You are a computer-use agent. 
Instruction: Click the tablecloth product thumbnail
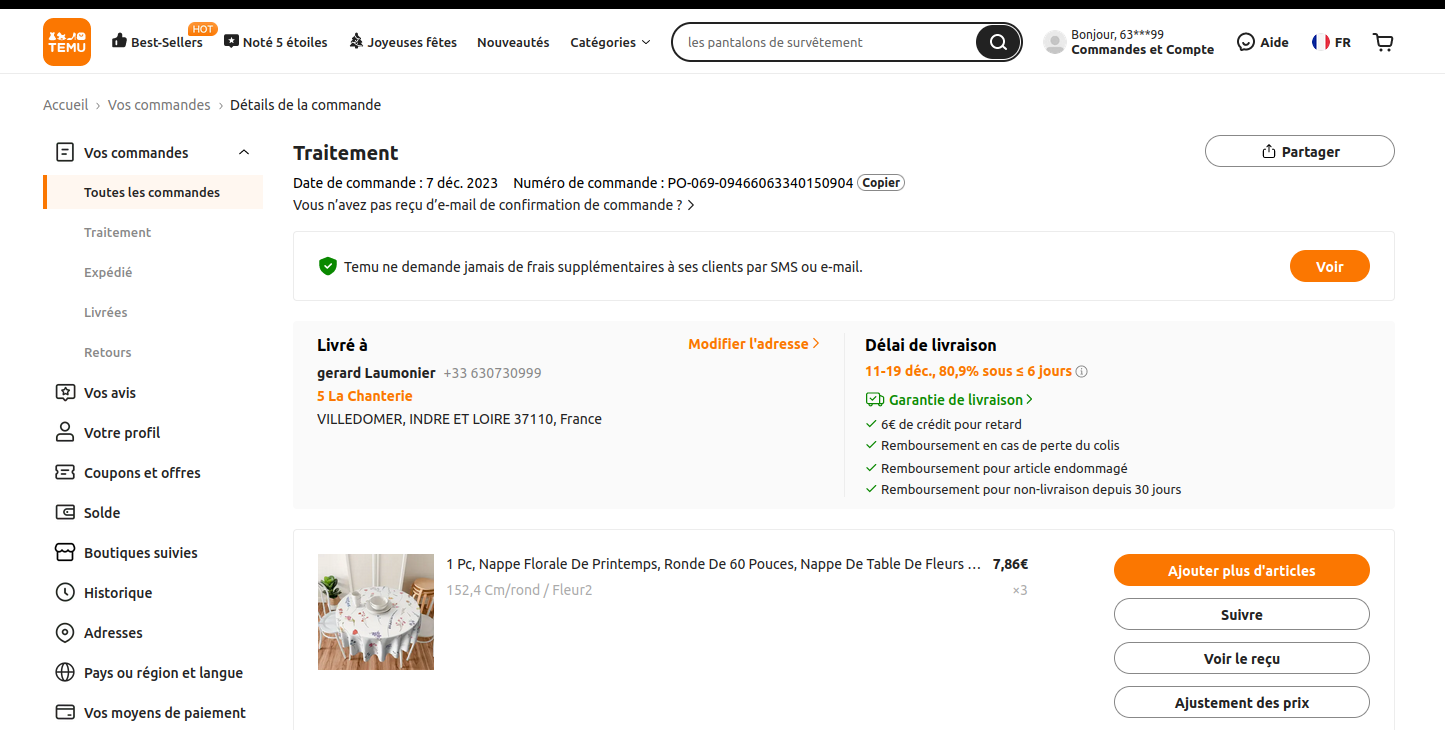tap(376, 612)
